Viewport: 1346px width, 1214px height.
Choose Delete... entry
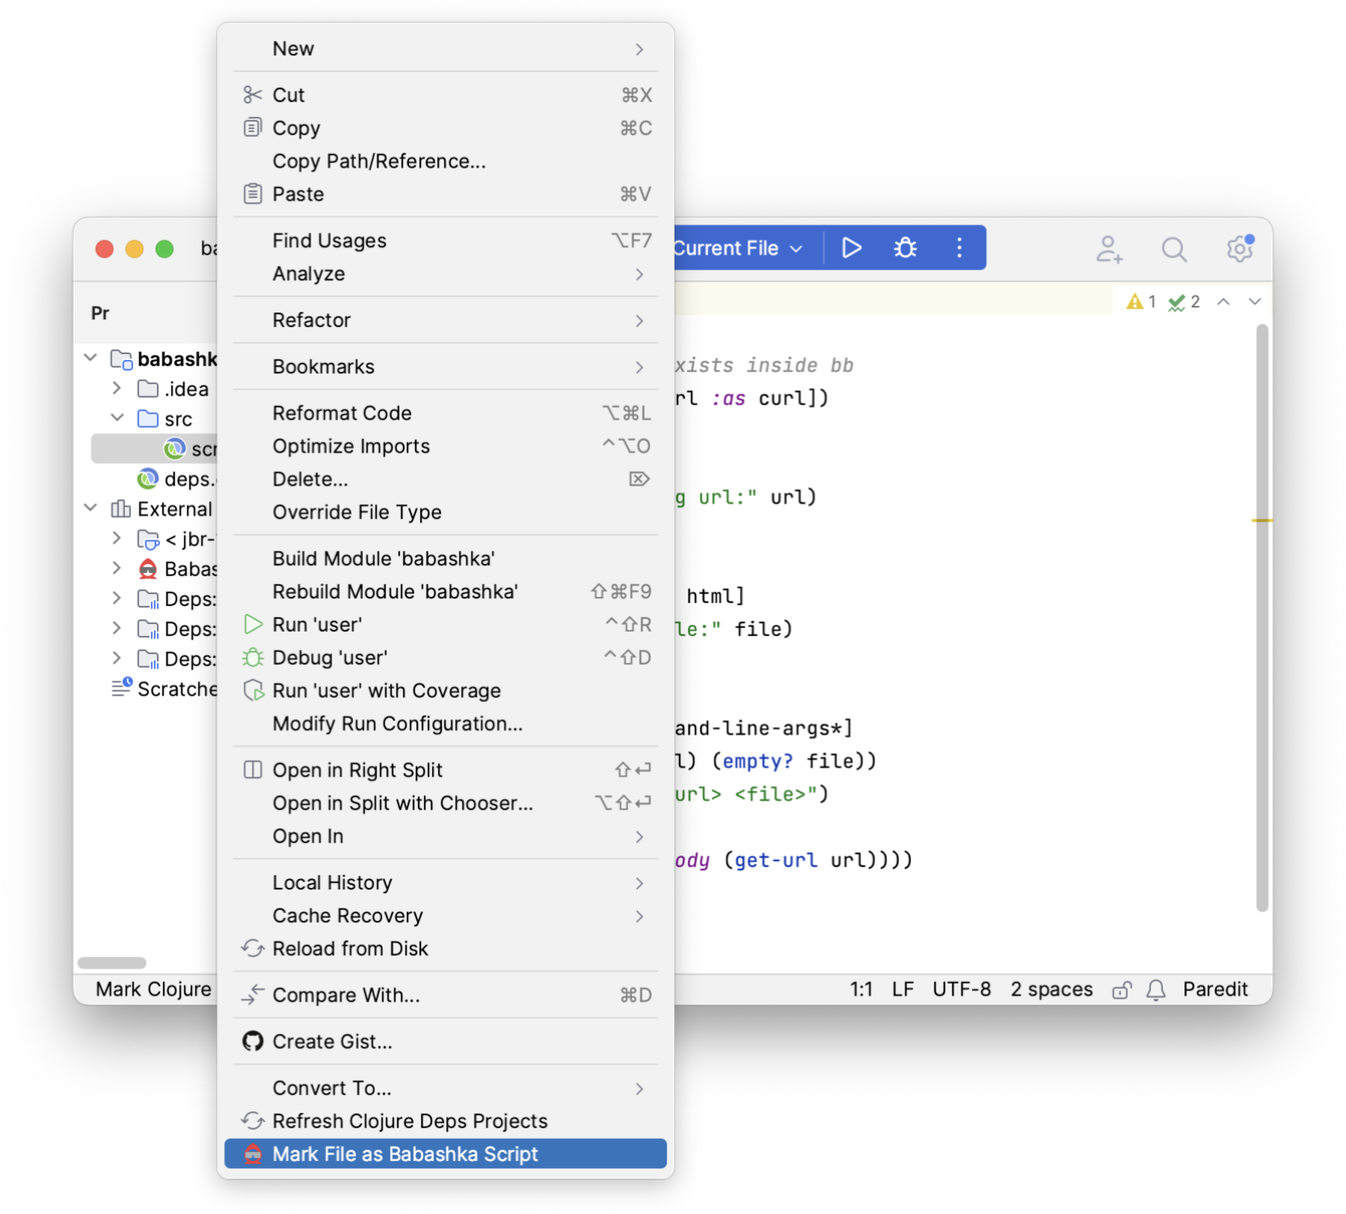click(445, 479)
